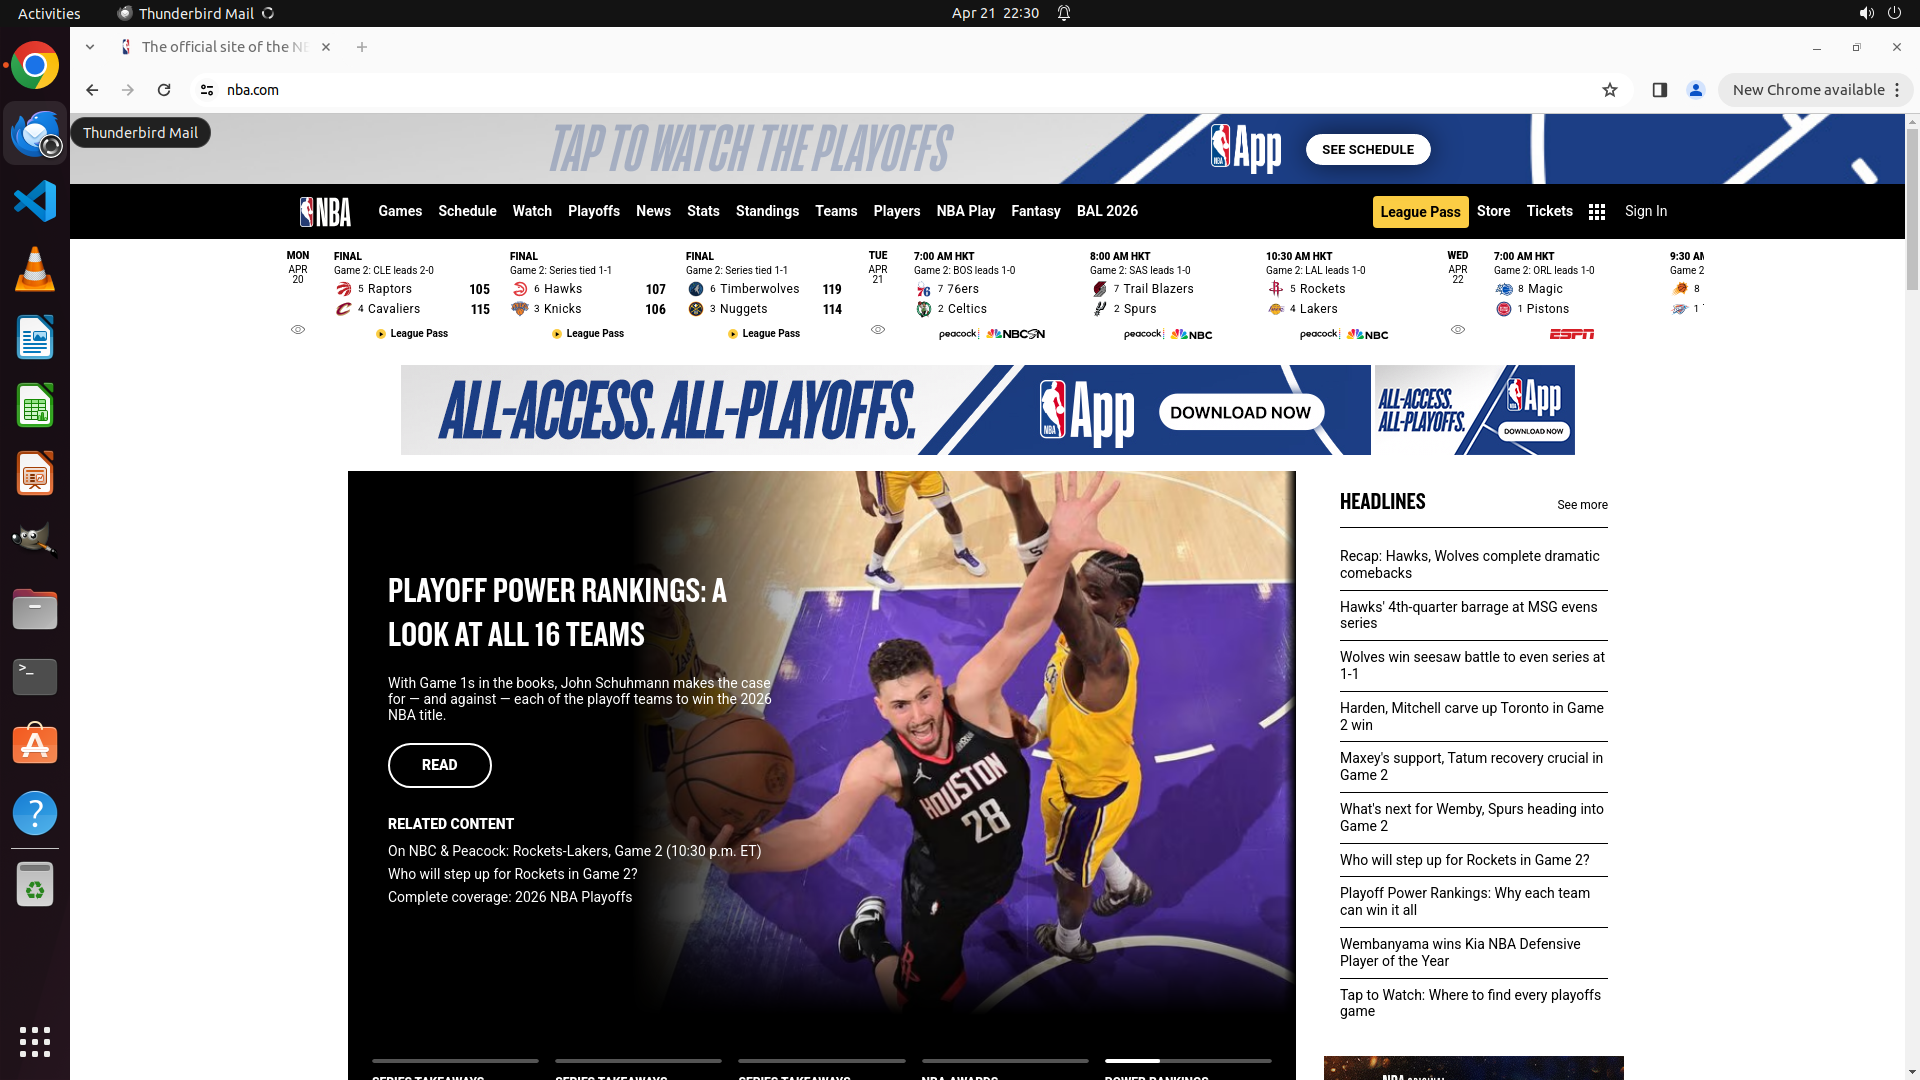The width and height of the screenshot is (1920, 1080).
Task: Click the Chrome profile avatar icon
Action: pyautogui.click(x=1696, y=90)
